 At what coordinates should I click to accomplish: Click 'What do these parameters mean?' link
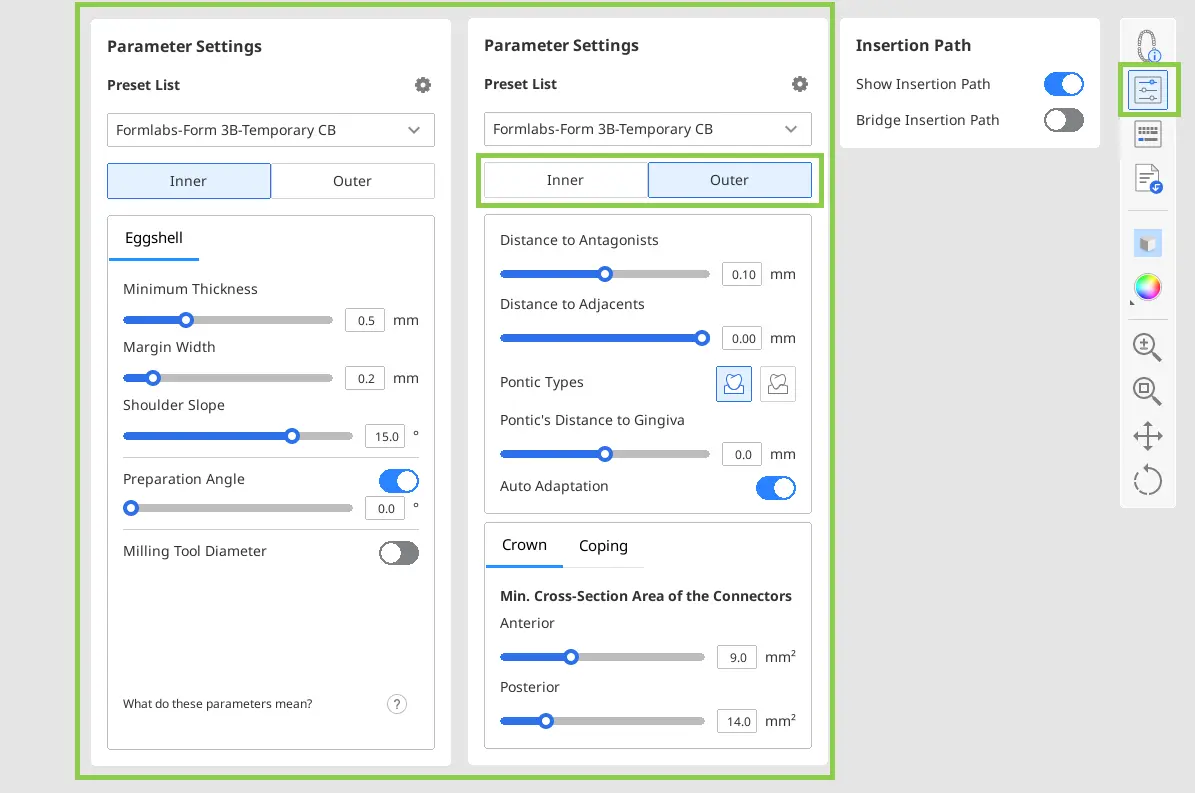[x=218, y=704]
